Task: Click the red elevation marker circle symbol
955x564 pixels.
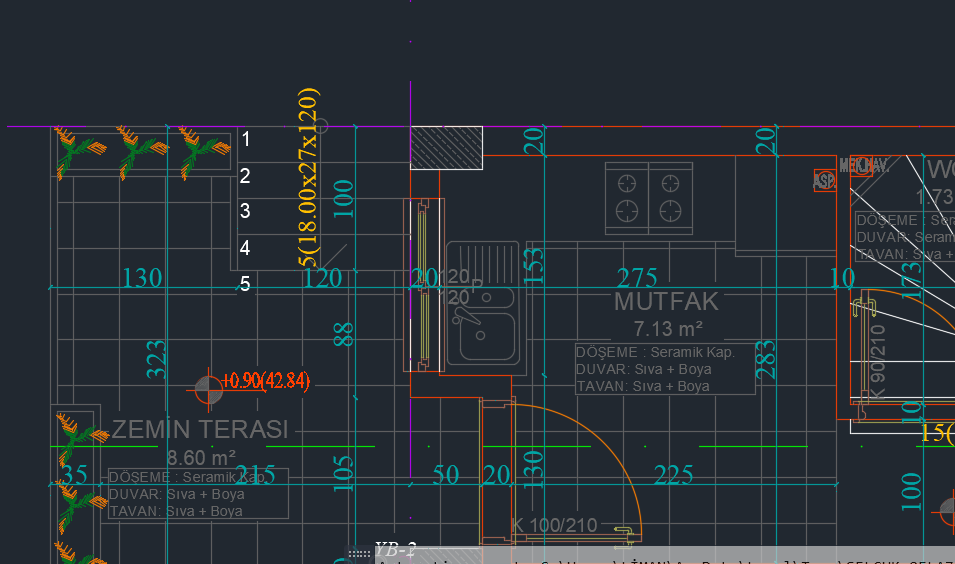Action: pos(208,390)
